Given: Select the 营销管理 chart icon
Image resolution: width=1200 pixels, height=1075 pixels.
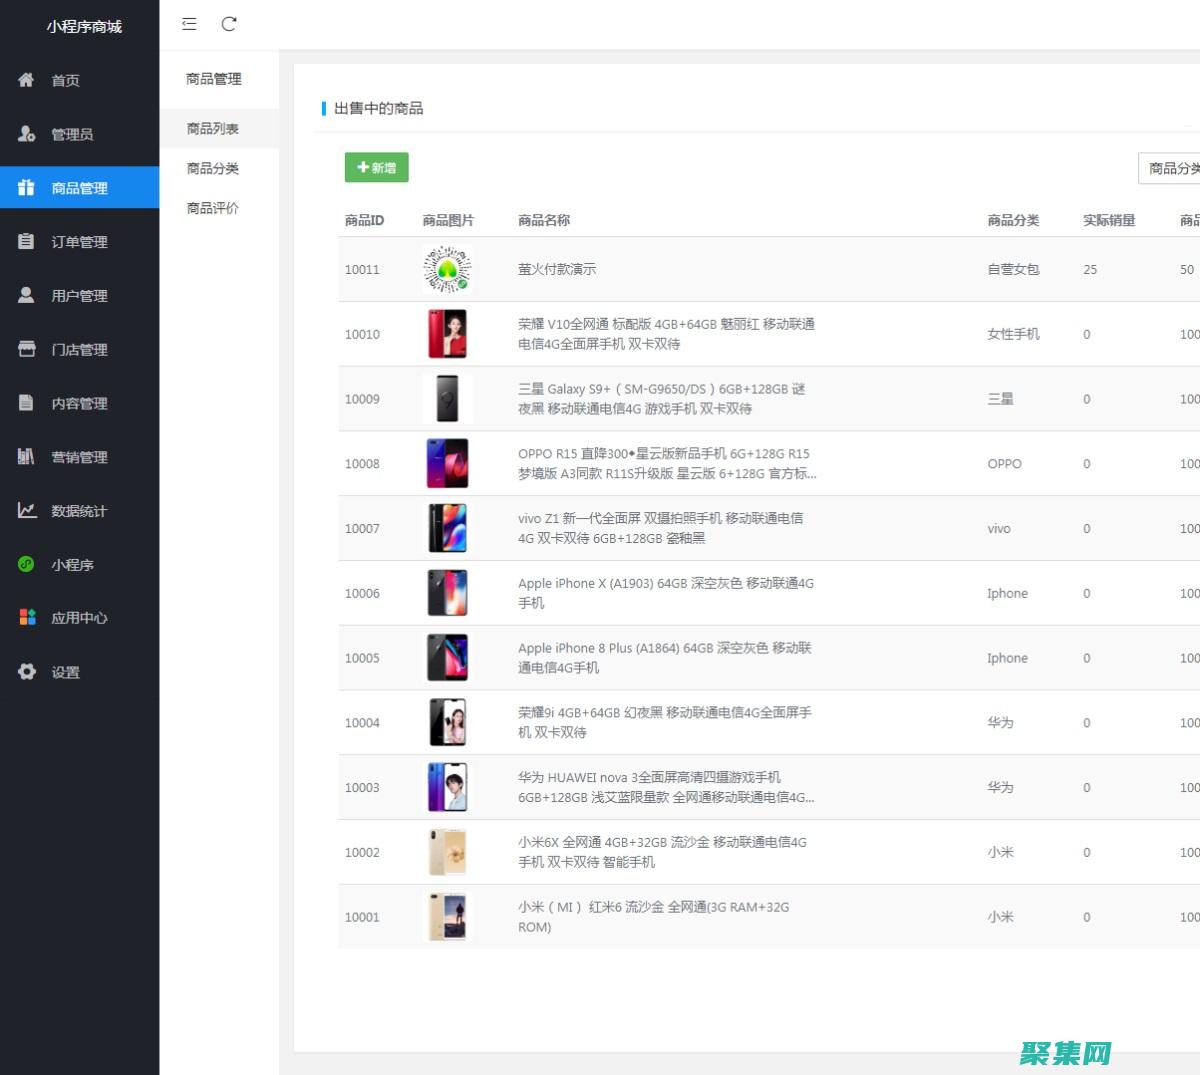Looking at the screenshot, I should pos(27,457).
